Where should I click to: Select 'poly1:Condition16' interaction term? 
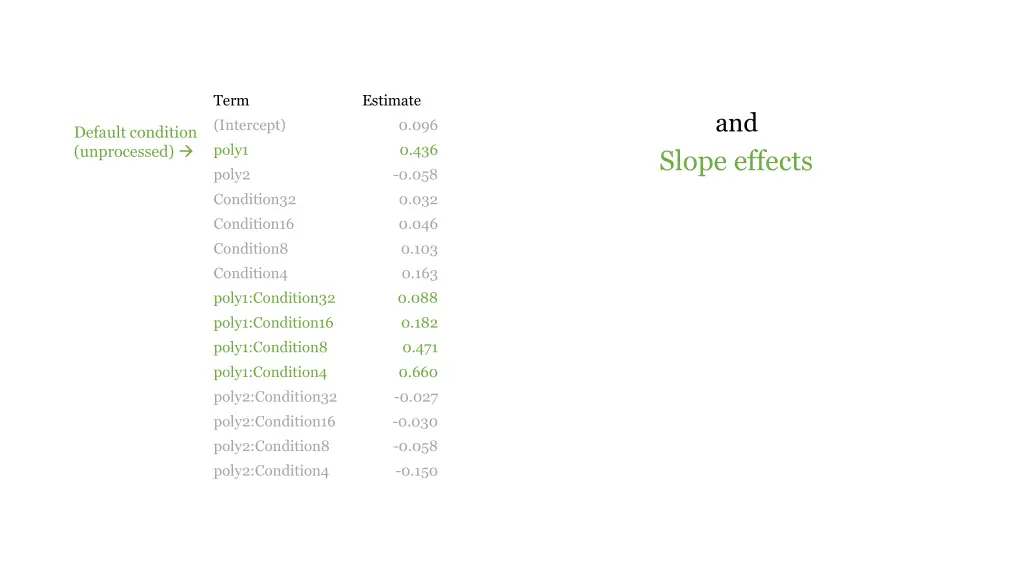[274, 323]
